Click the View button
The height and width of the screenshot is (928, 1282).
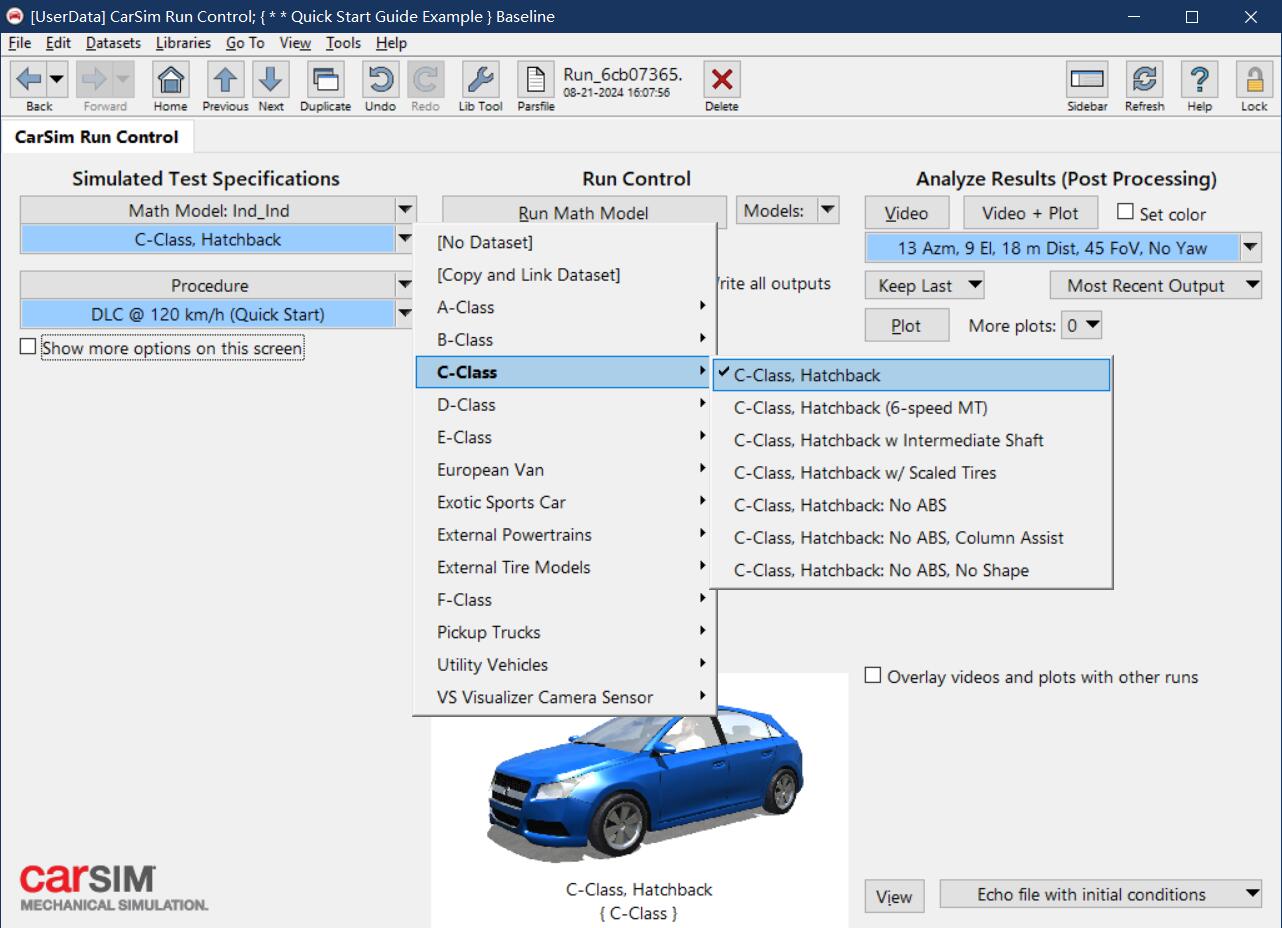(894, 896)
